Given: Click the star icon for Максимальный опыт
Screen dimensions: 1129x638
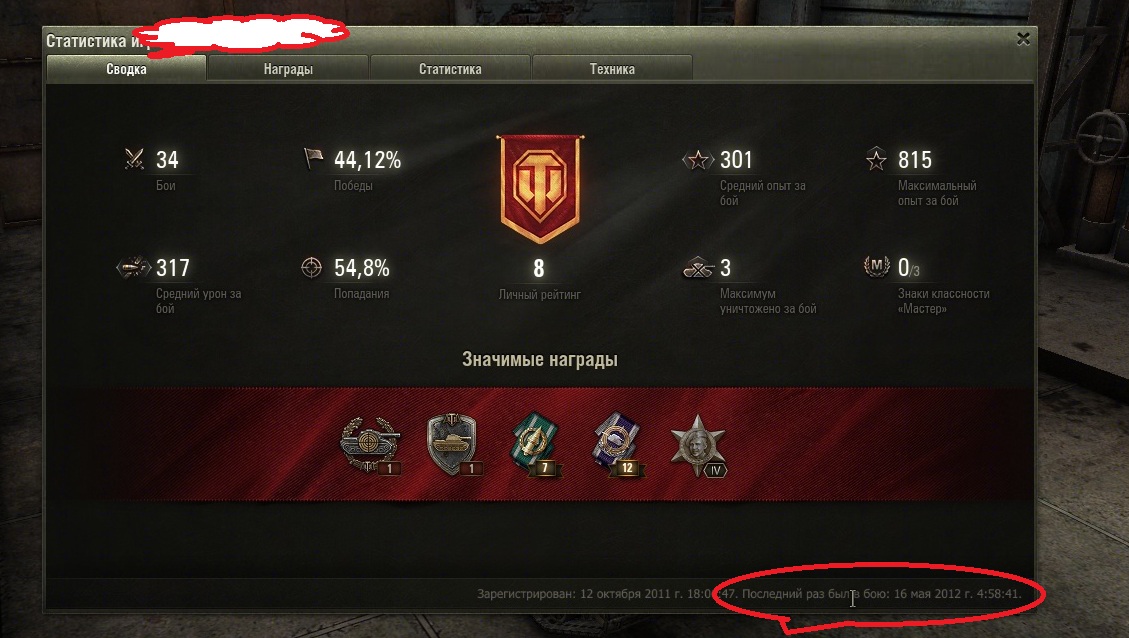Looking at the screenshot, I should pyautogui.click(x=876, y=159).
